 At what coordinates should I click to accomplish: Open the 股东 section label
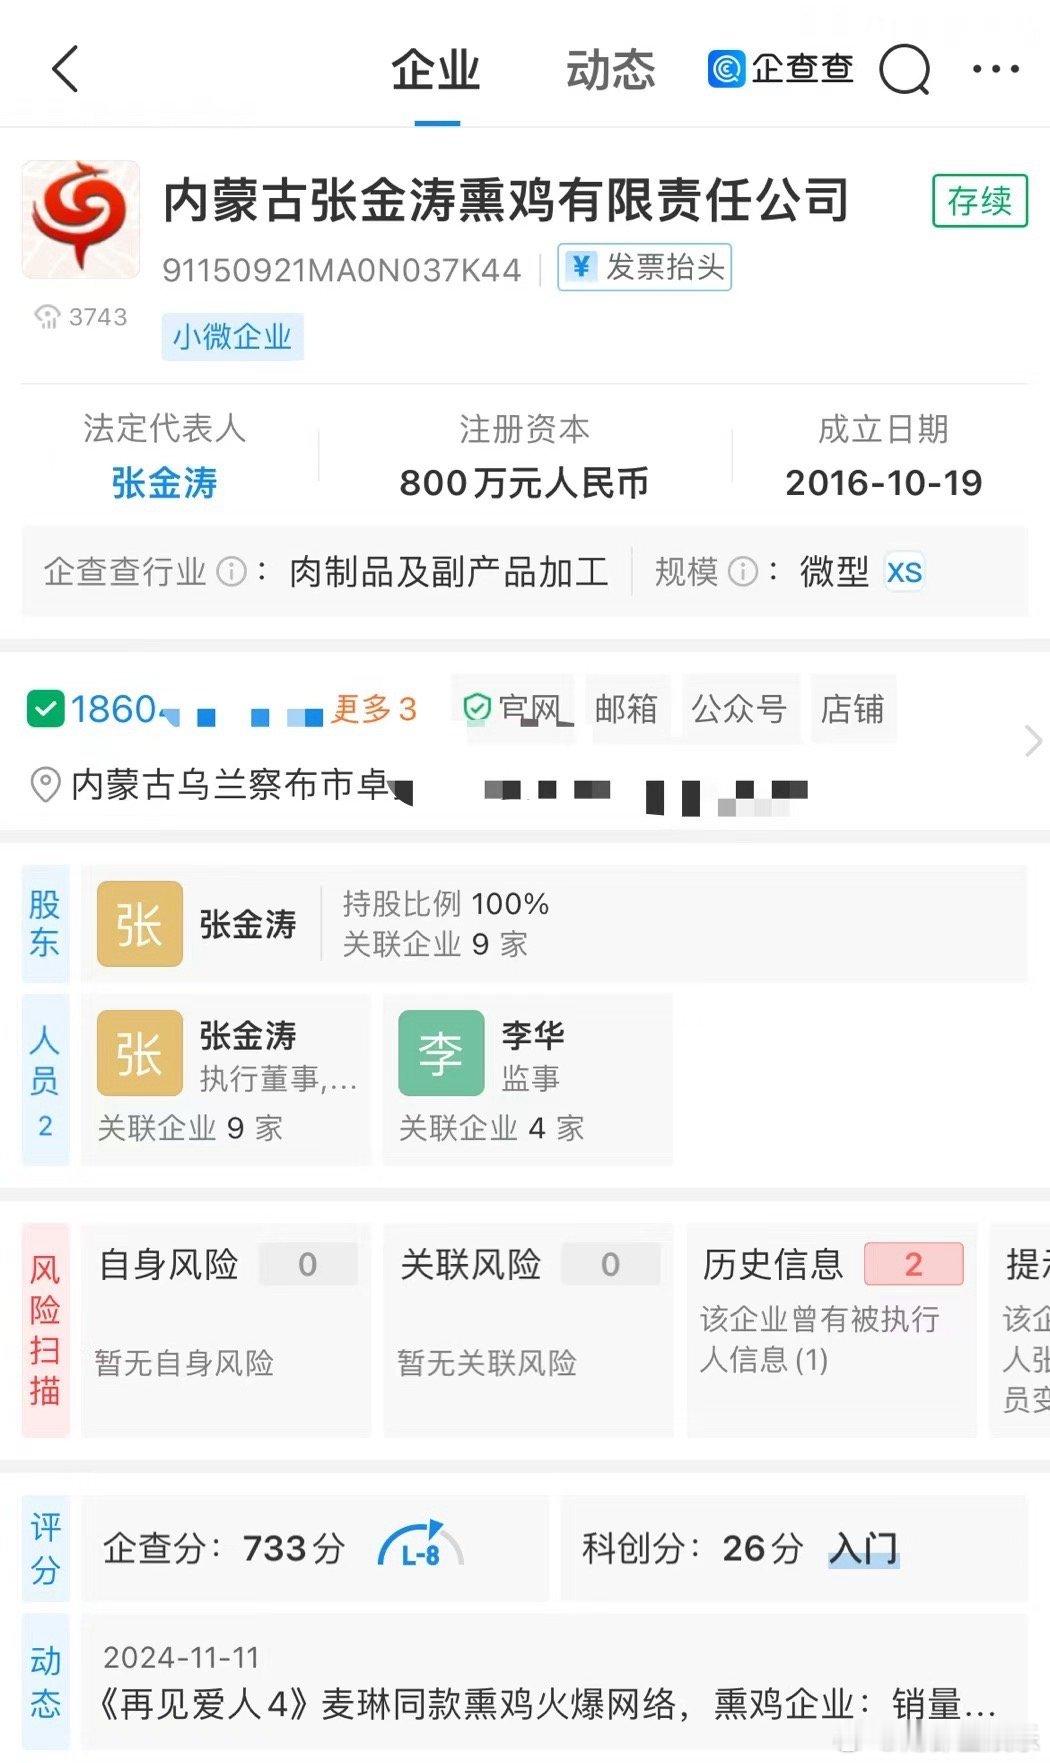[45, 923]
